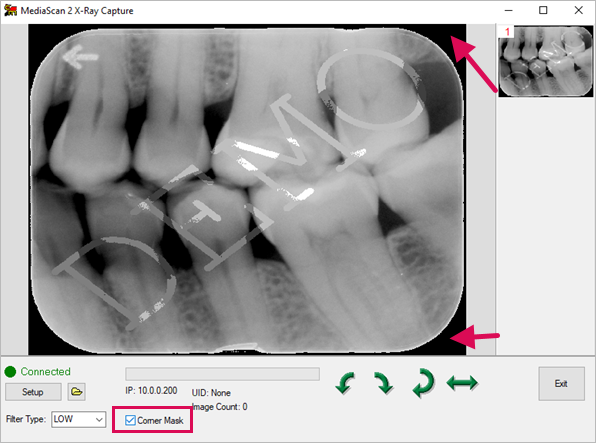Expand the Filter Type dropdown arrow
The height and width of the screenshot is (443, 596).
click(x=99, y=419)
